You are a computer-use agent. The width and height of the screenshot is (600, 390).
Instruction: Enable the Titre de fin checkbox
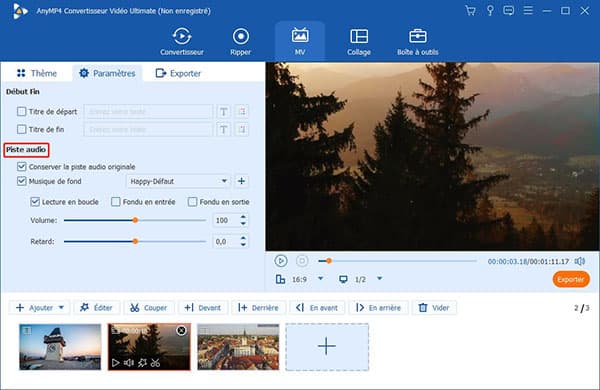21,129
